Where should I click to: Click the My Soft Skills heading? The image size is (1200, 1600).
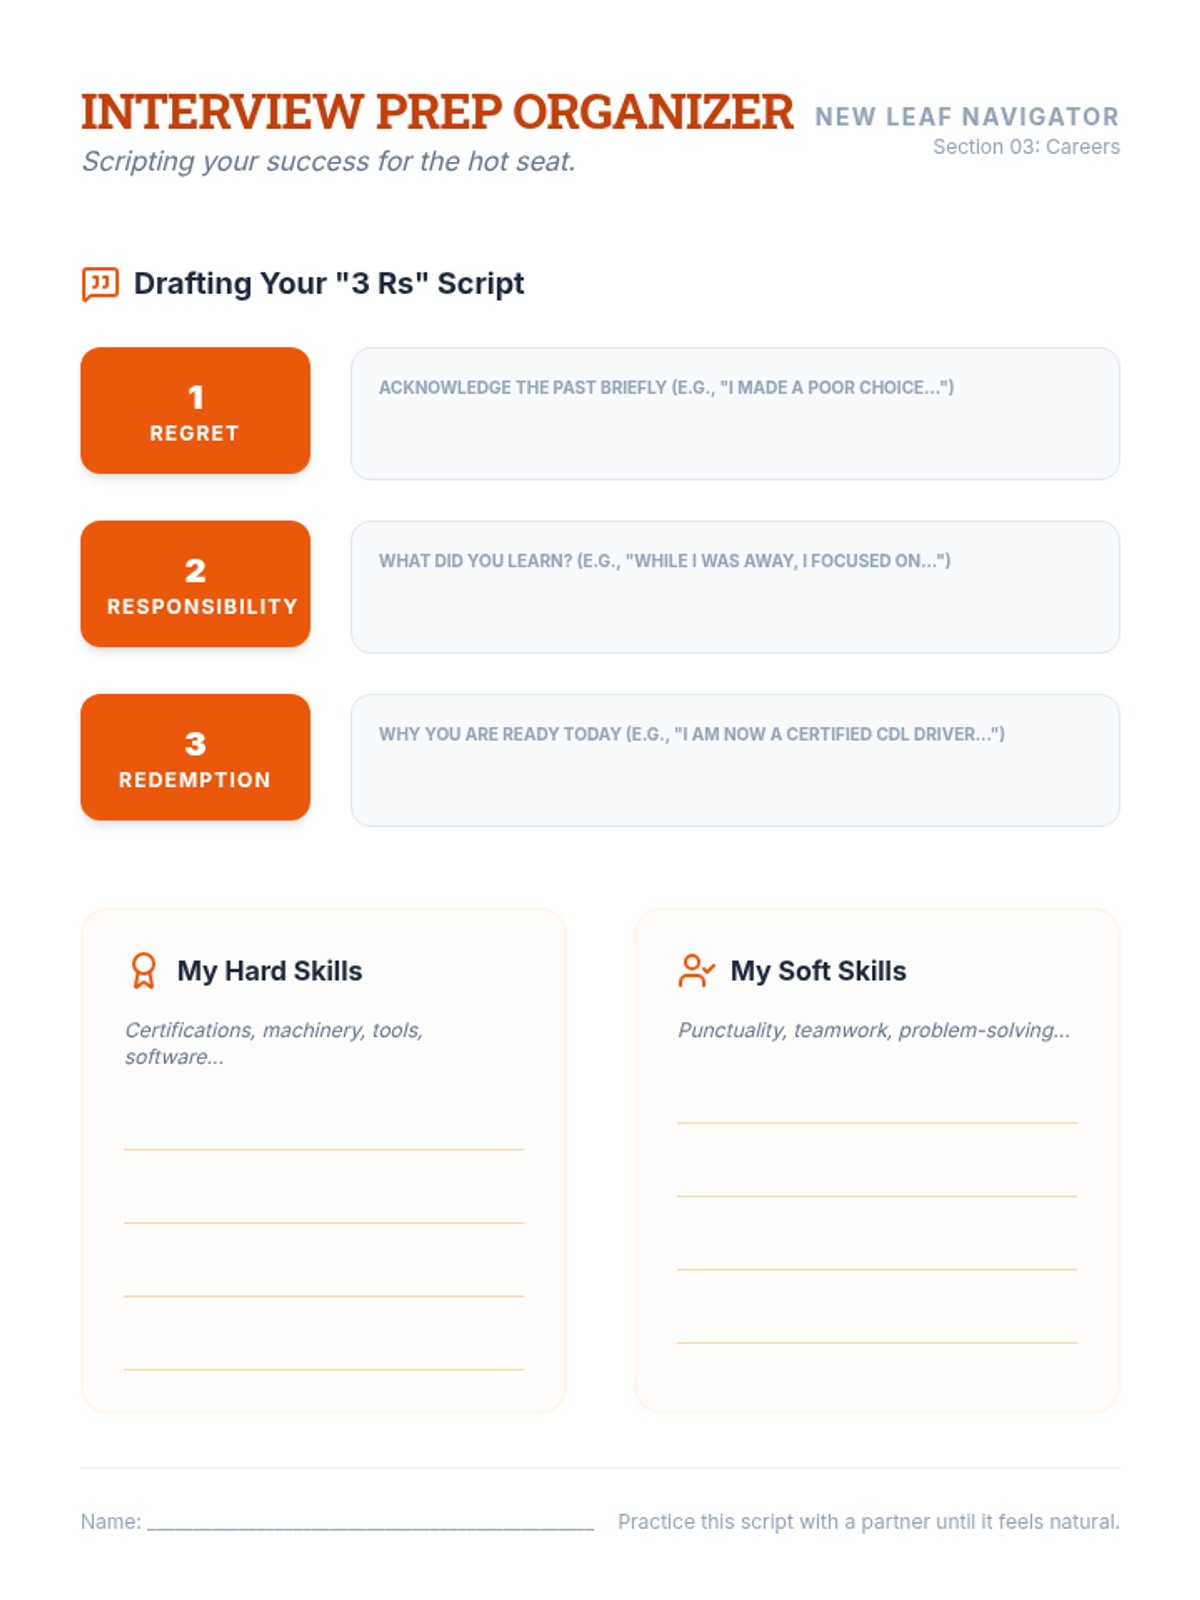click(818, 971)
